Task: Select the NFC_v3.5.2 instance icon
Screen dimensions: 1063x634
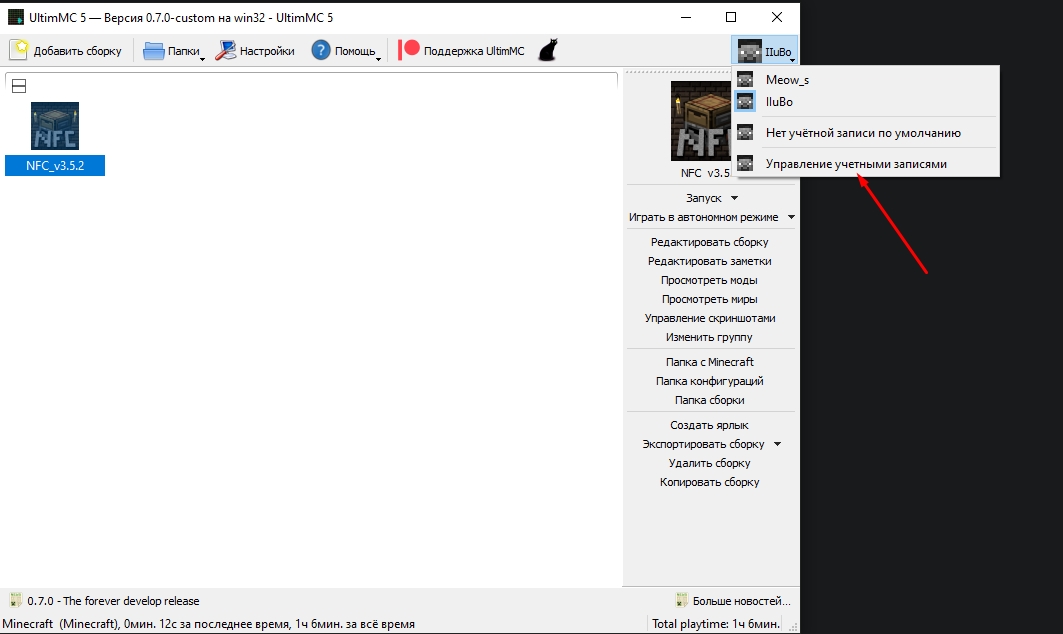Action: [55, 126]
